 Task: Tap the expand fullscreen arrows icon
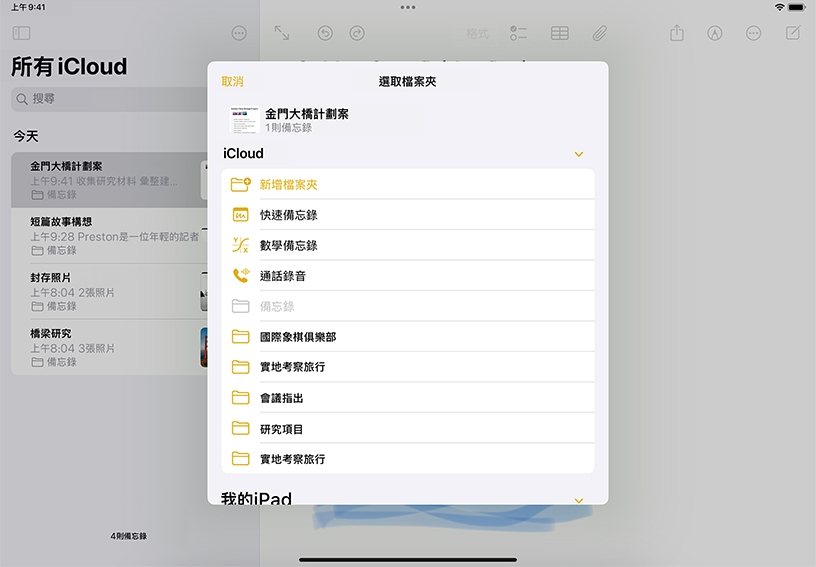click(282, 33)
